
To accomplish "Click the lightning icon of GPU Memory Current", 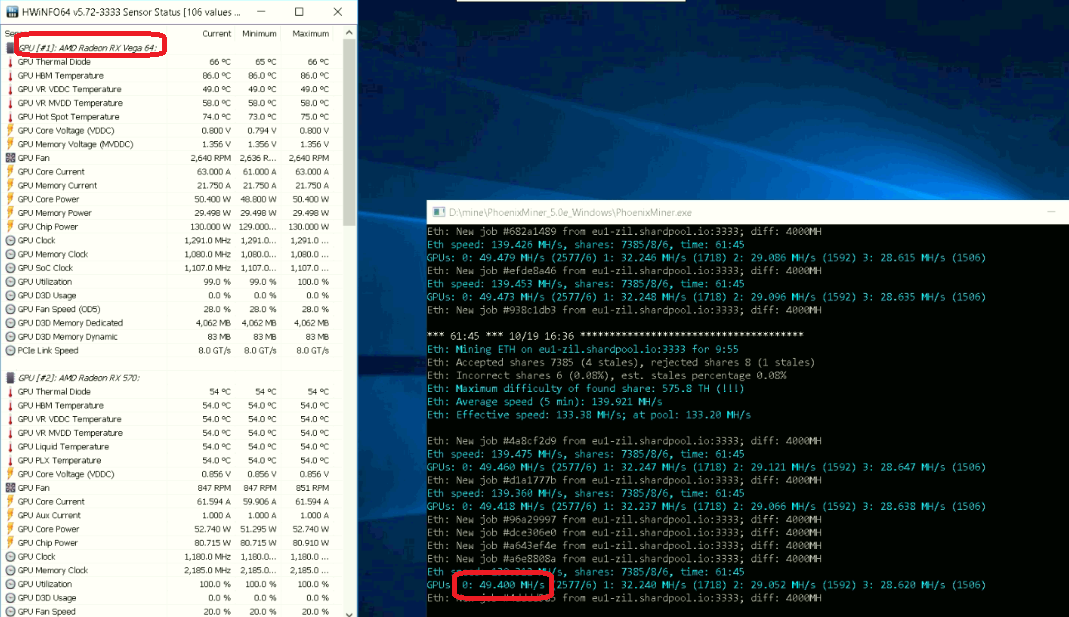I will pos(10,185).
